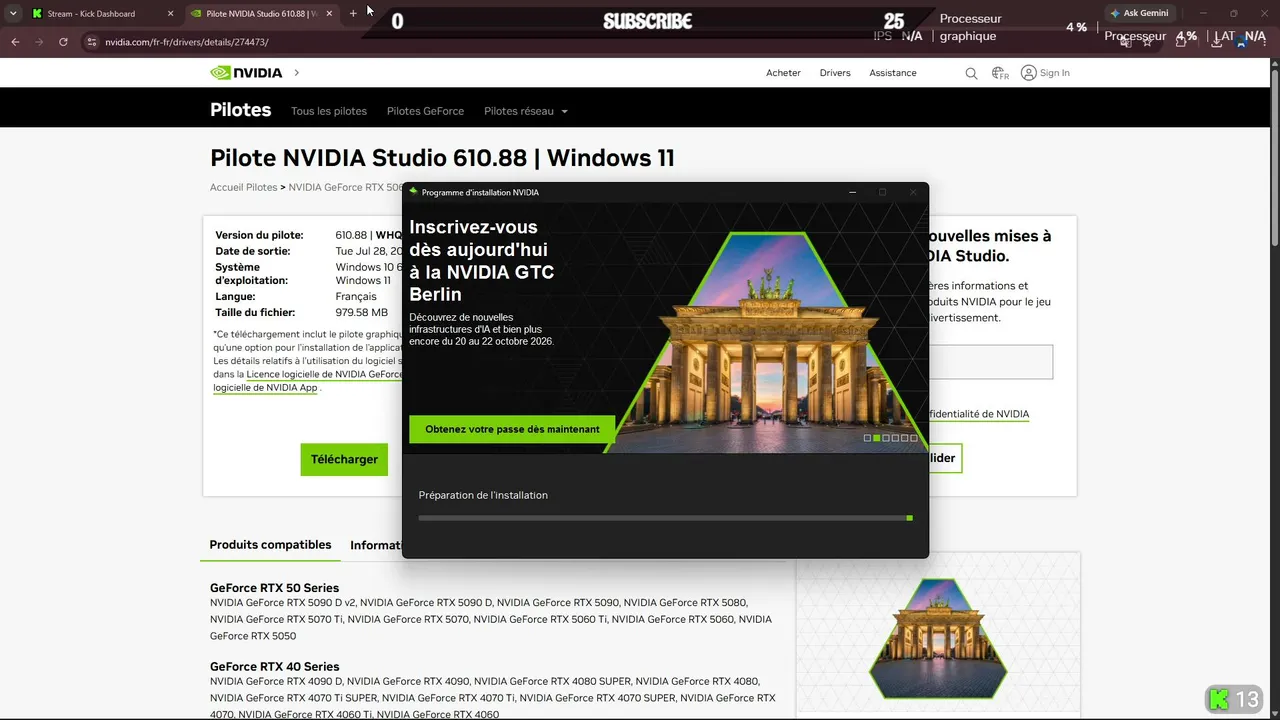Select the second highlighted carousel dot in installer

877,438
